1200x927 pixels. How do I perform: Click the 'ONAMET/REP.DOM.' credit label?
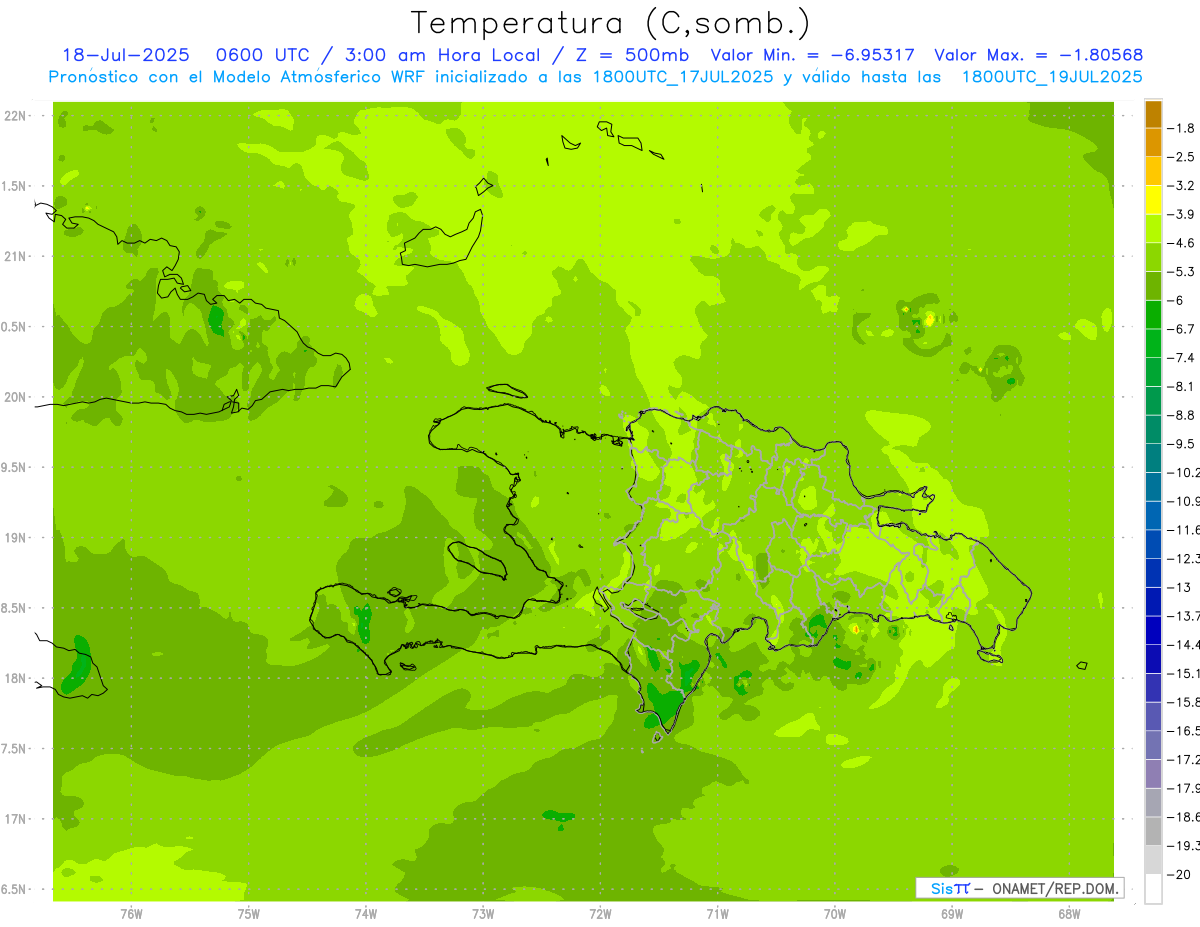pyautogui.click(x=1055, y=888)
